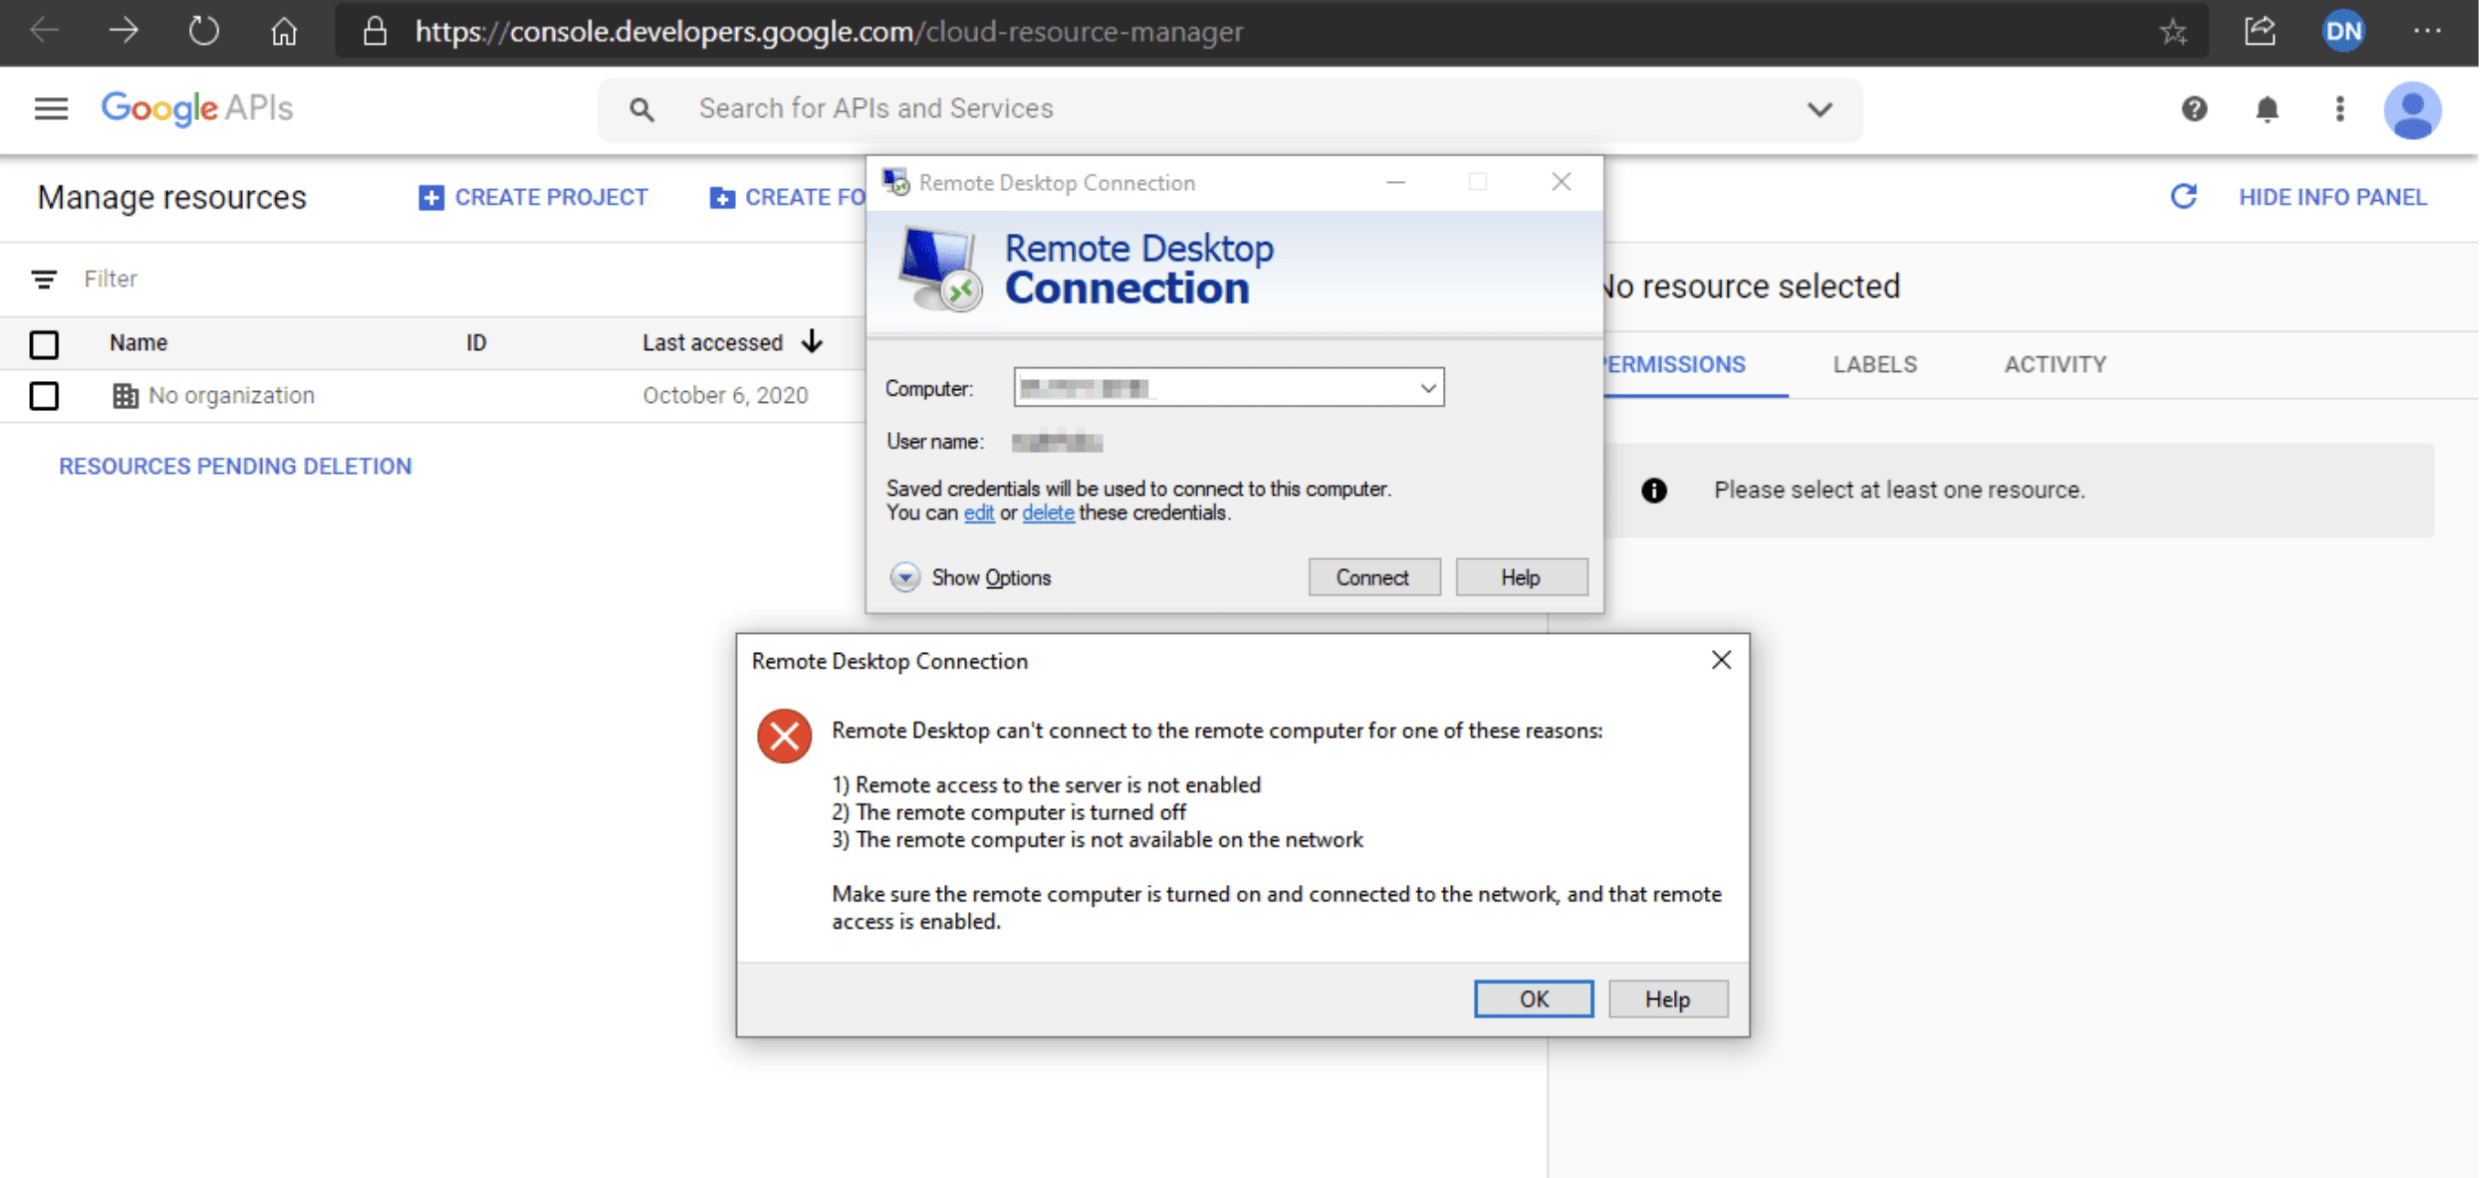This screenshot has height=1178, width=2480.
Task: Click the refresh icon near Hide Info Panel
Action: coord(2183,197)
